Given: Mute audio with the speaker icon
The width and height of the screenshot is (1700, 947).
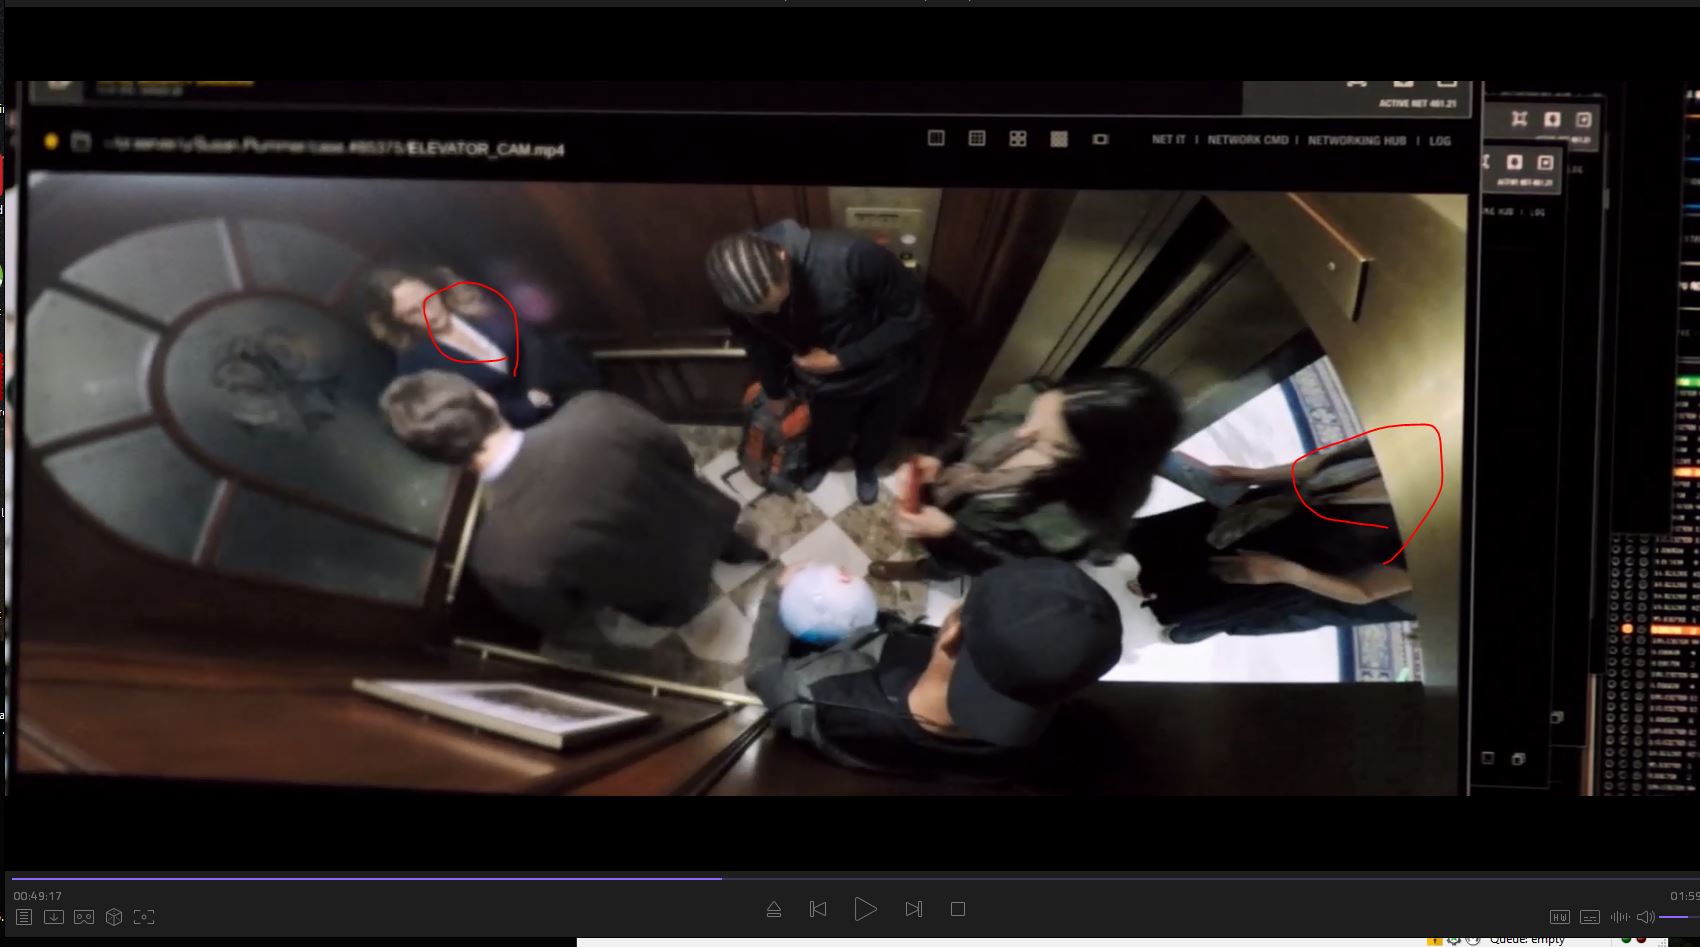Looking at the screenshot, I should tap(1645, 917).
